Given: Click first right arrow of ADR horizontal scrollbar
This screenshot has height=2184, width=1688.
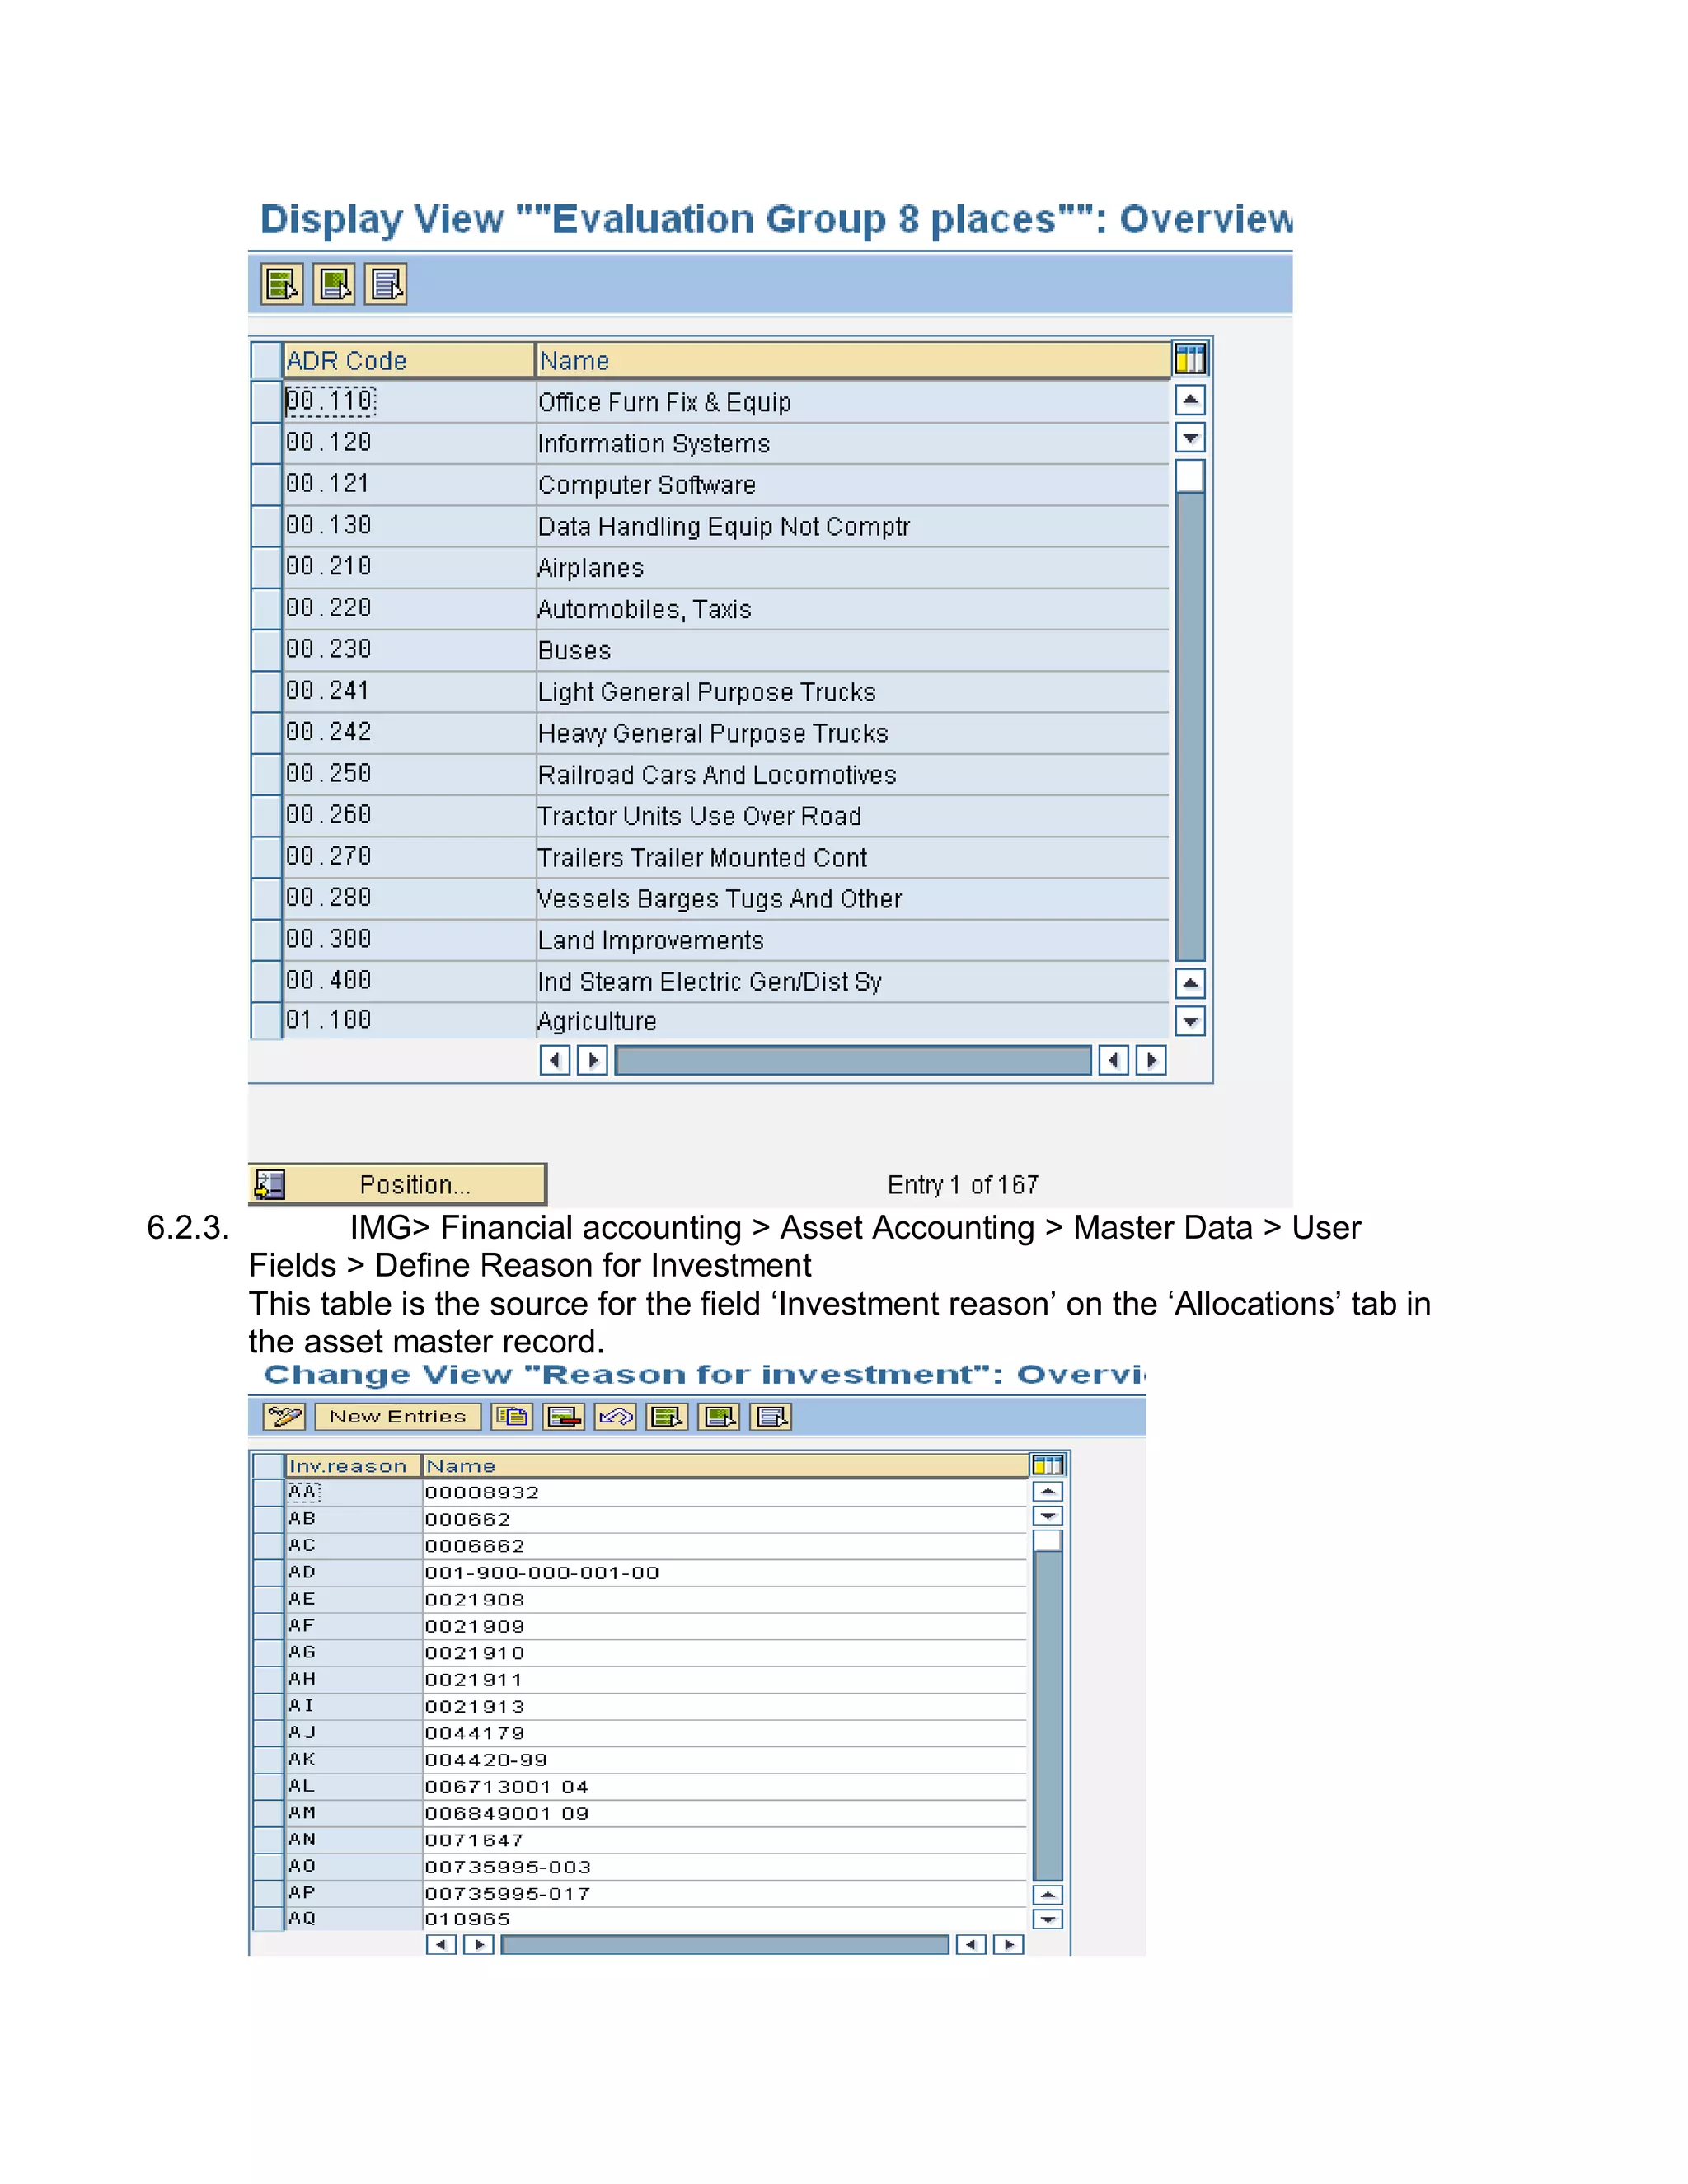Looking at the screenshot, I should point(592,1060).
